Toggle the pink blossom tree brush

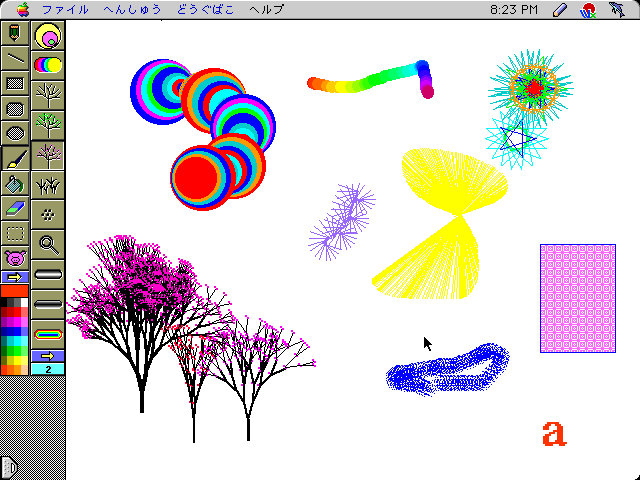(x=47, y=153)
